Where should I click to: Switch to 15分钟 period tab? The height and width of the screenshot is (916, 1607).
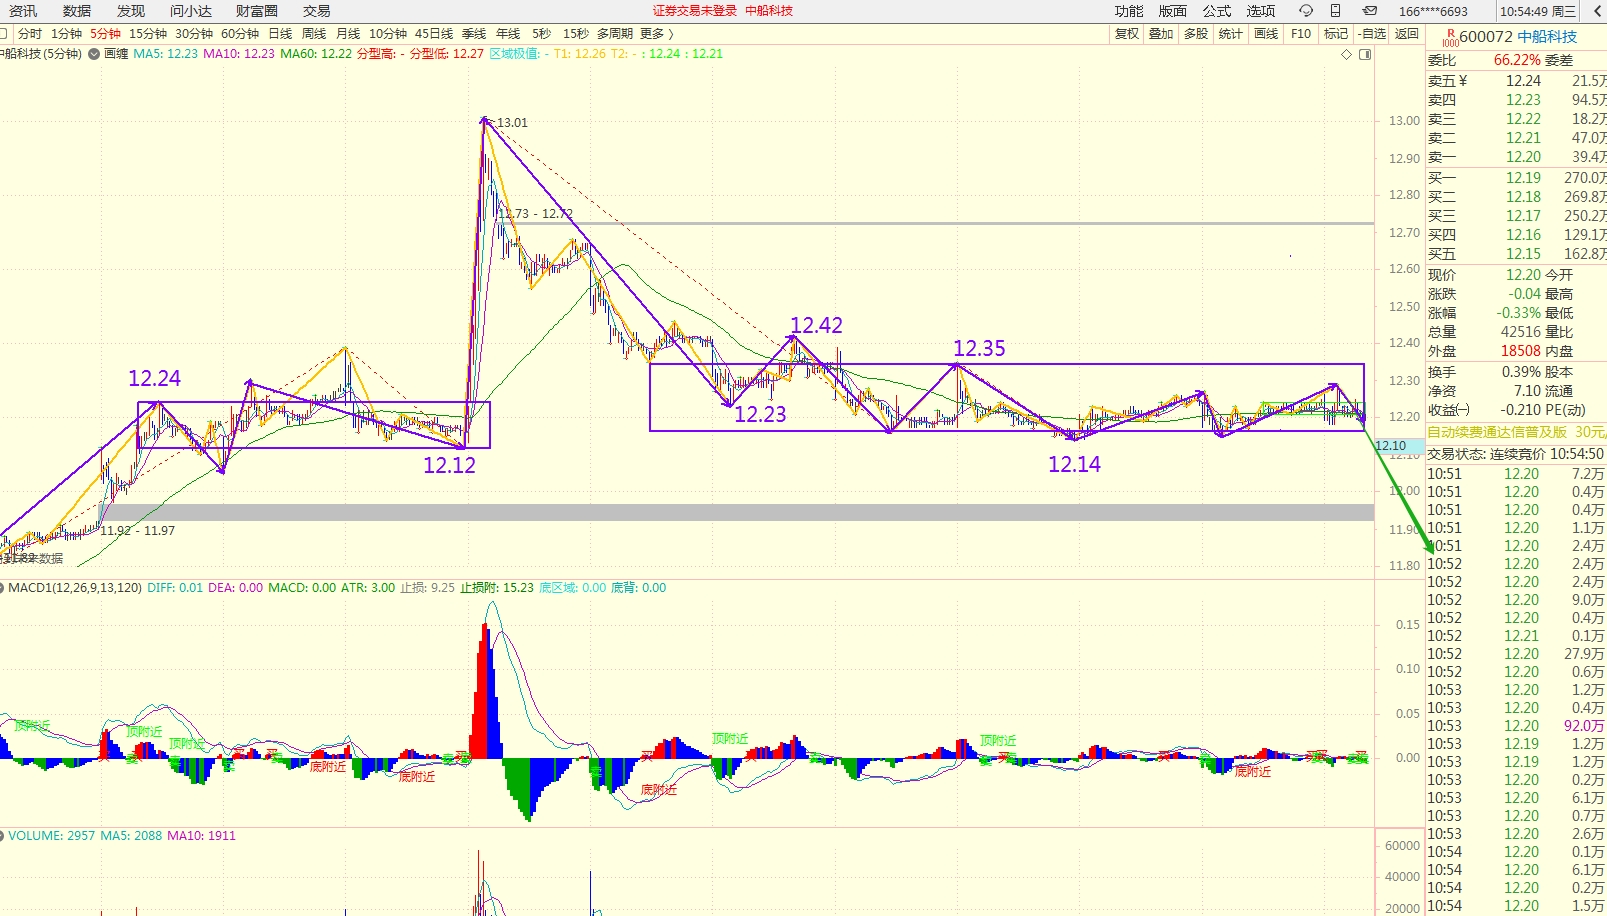(x=148, y=34)
